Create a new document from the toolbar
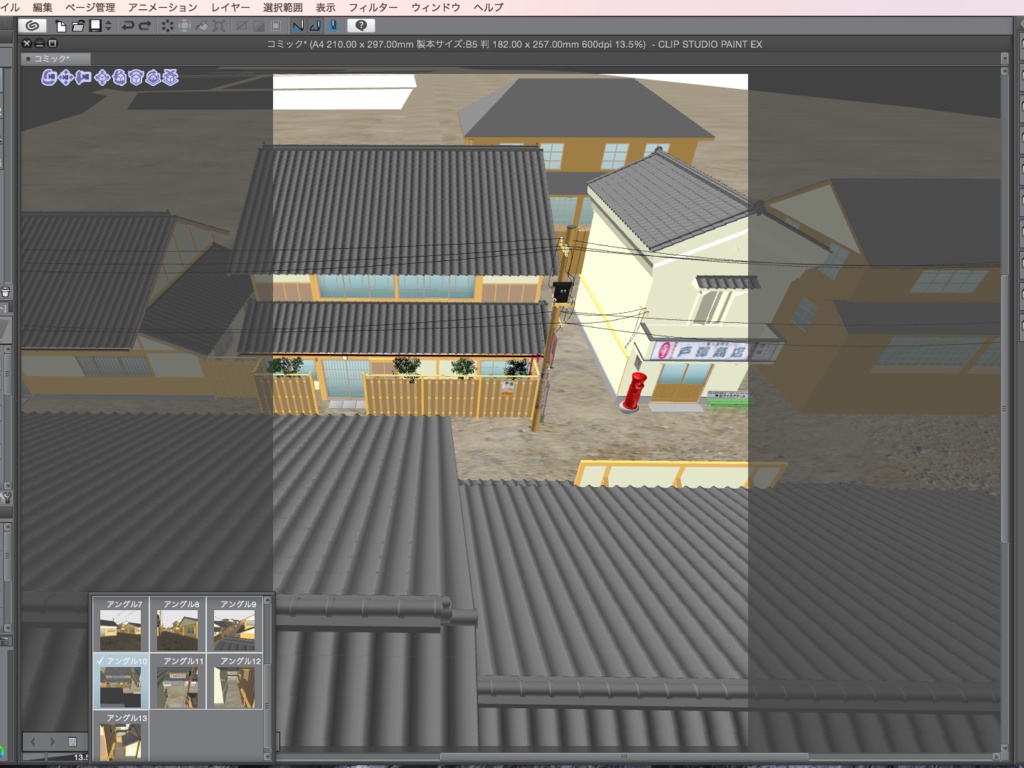 pyautogui.click(x=61, y=26)
